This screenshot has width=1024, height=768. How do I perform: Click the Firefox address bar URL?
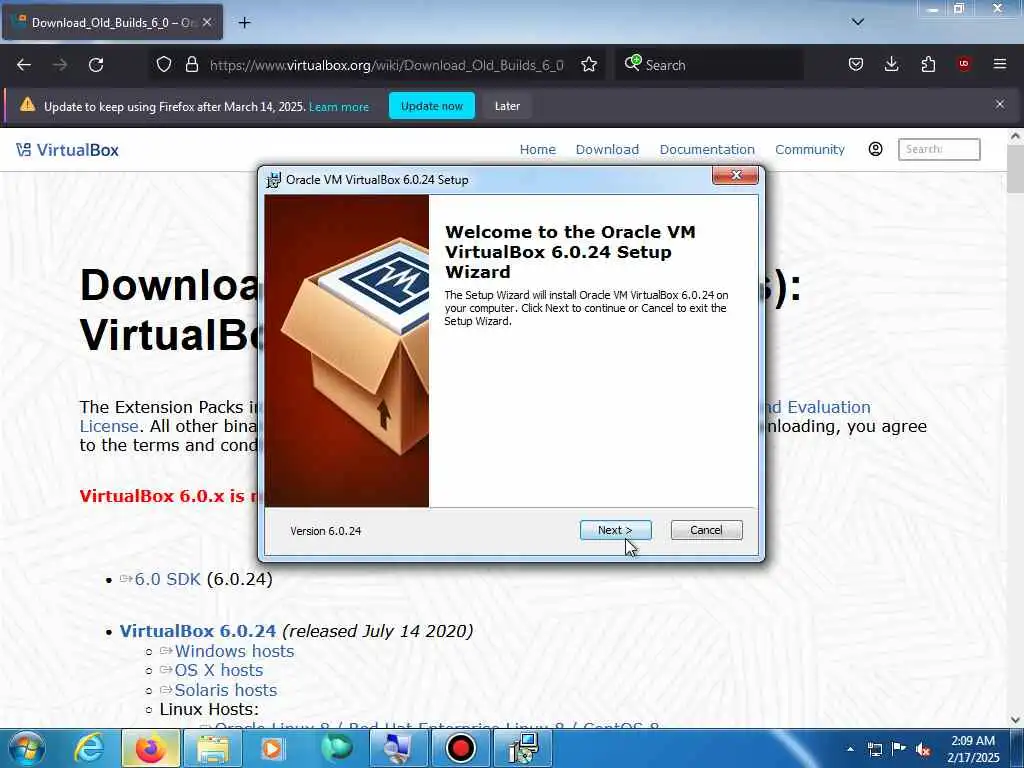tap(386, 65)
